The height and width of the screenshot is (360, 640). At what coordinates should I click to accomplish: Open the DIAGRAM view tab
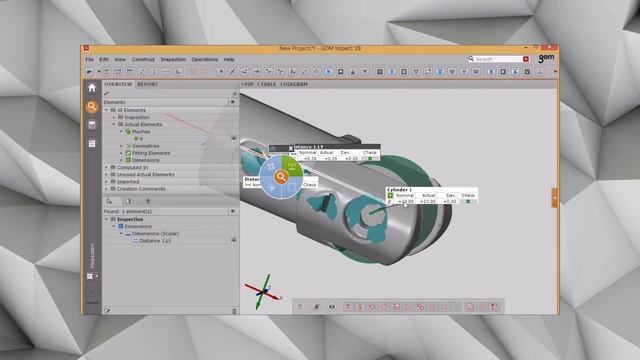[294, 84]
